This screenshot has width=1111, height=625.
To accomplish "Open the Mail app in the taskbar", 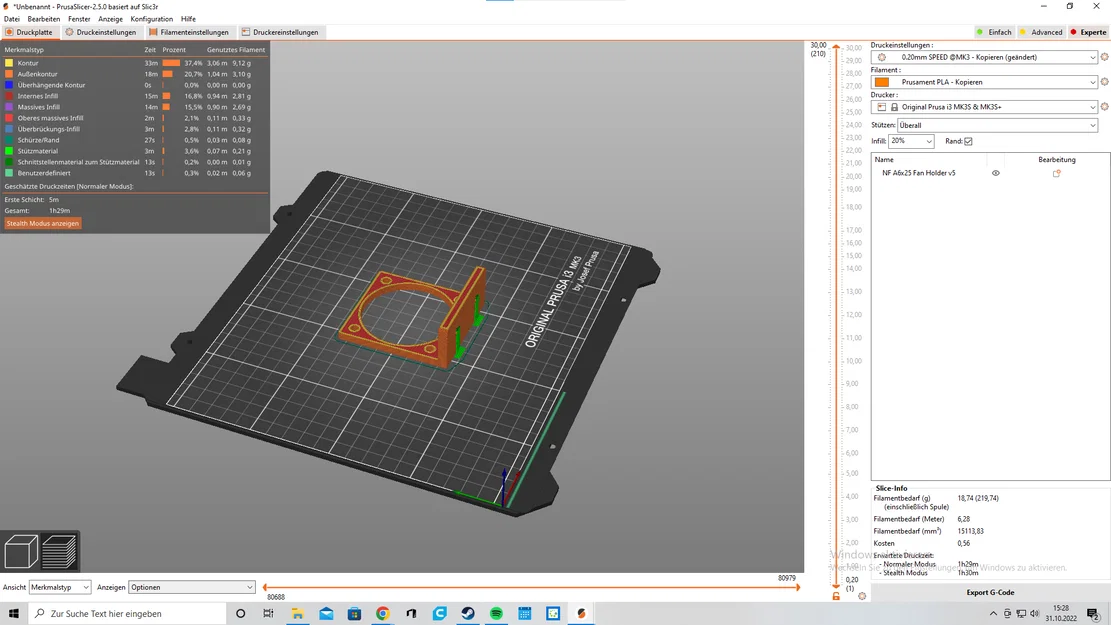I will click(326, 614).
